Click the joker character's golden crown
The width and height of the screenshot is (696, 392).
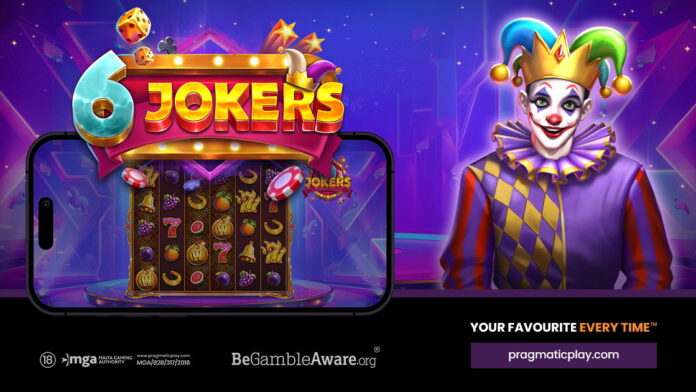[x=559, y=61]
